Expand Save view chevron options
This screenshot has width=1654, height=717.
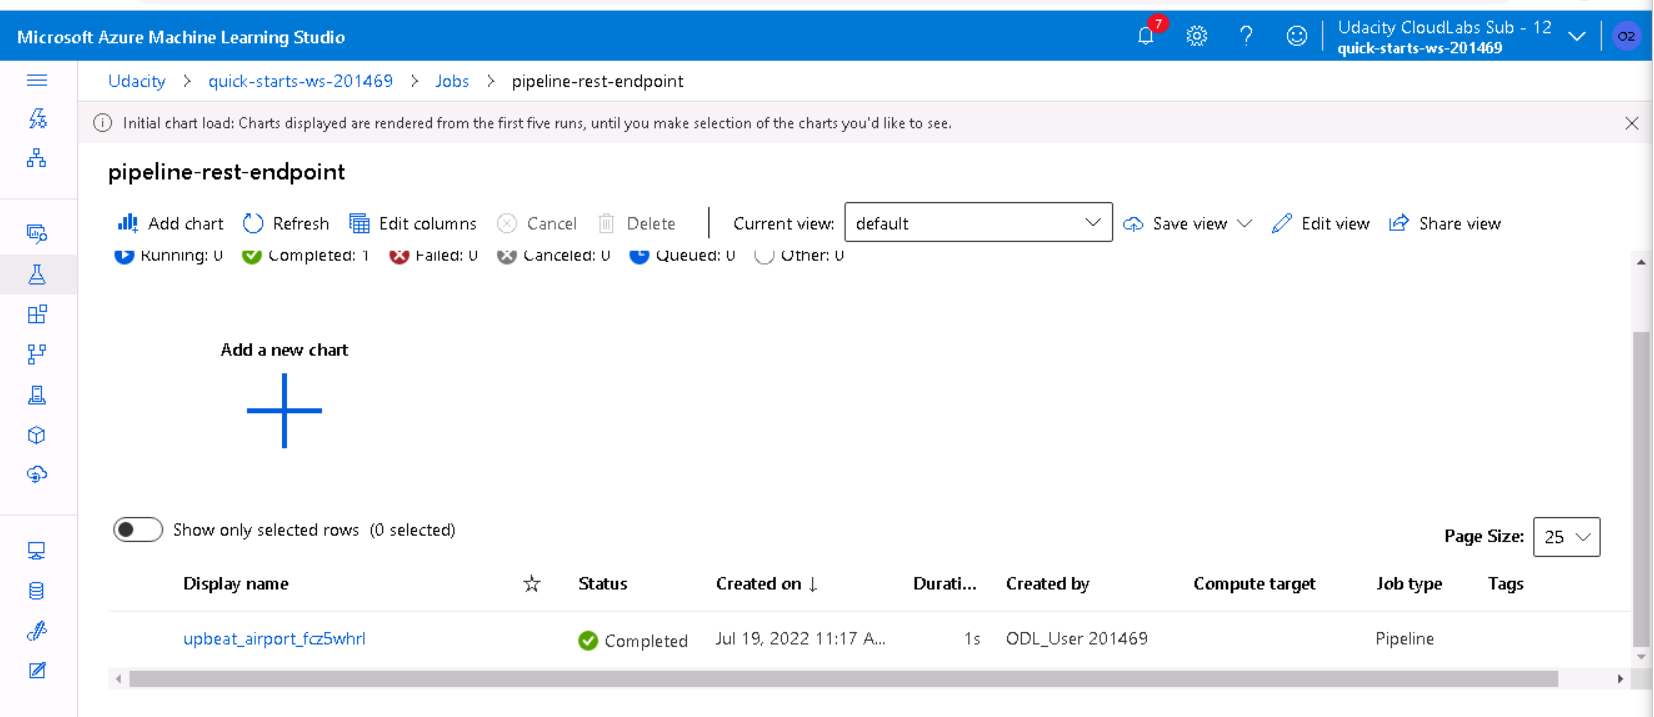[1244, 223]
